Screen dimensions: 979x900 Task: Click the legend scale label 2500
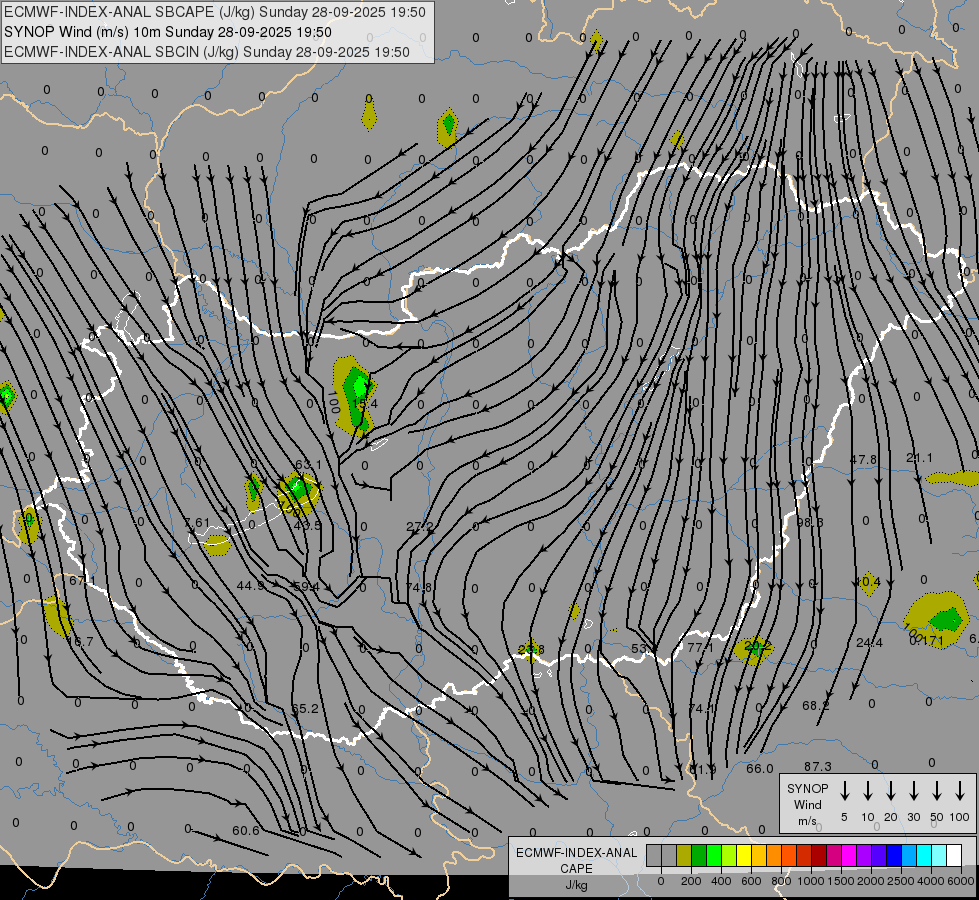point(901,881)
